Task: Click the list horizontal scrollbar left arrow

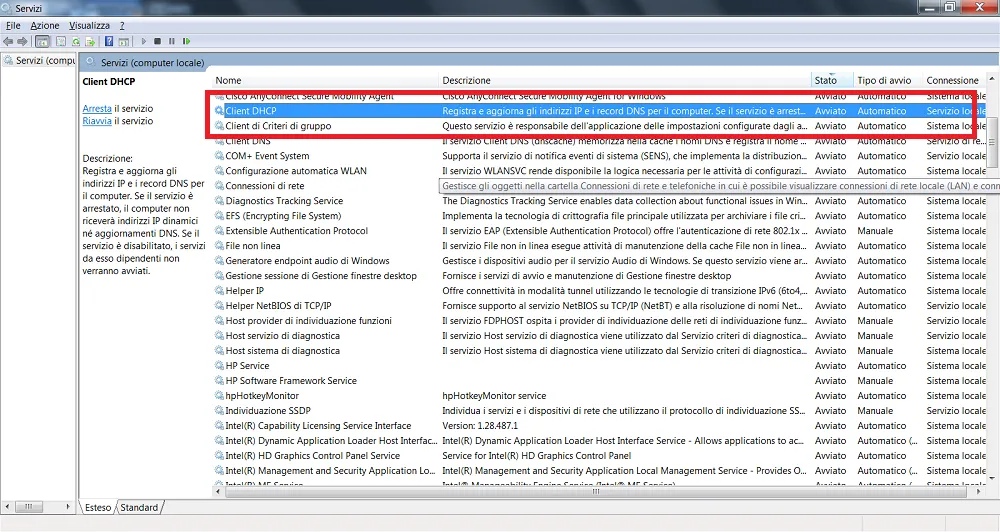Action: coord(218,492)
